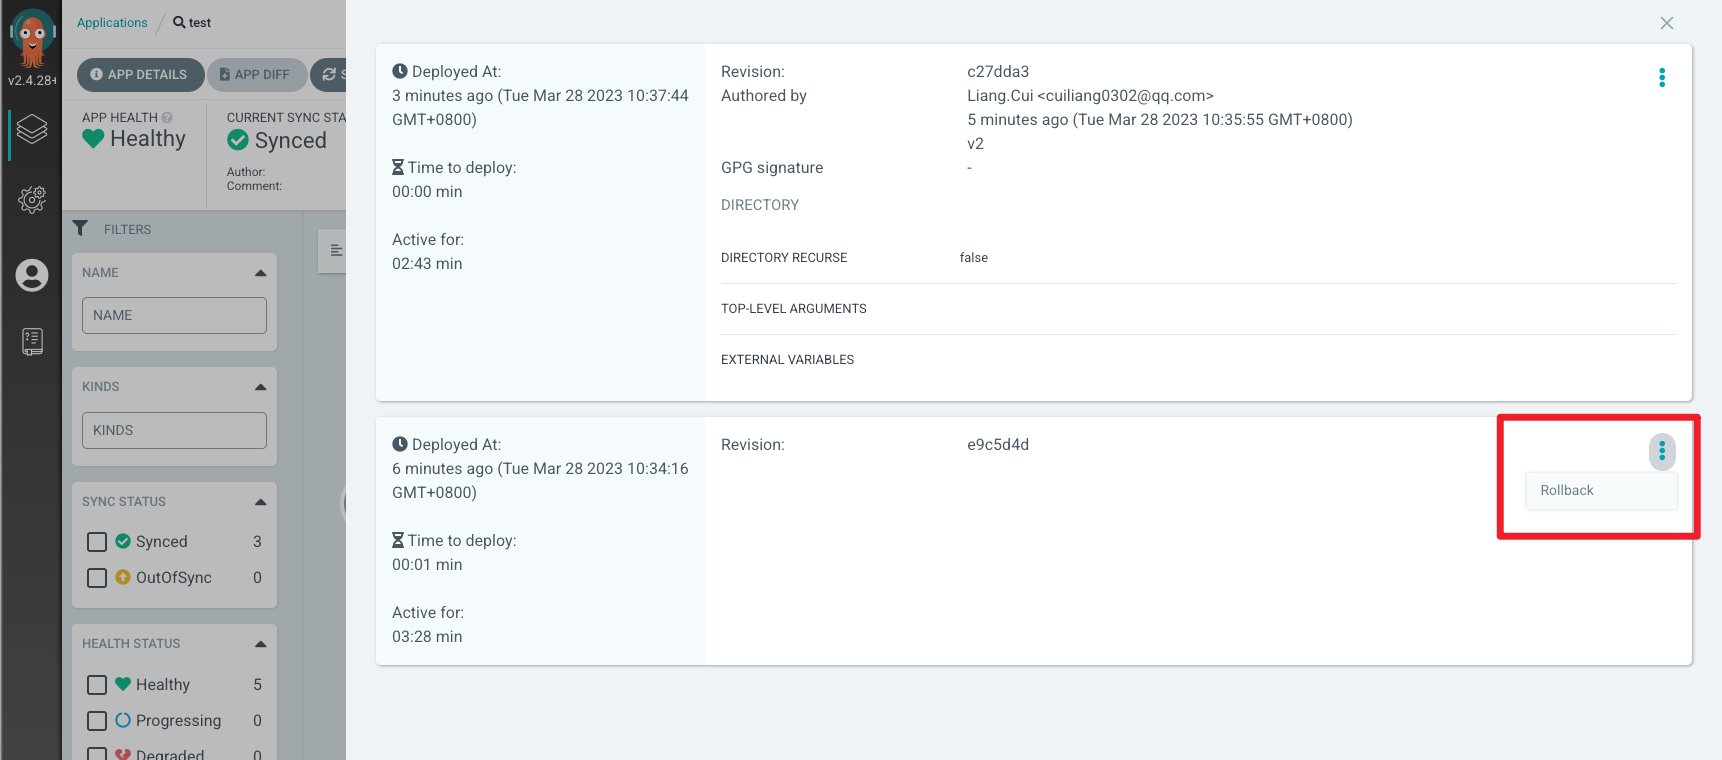Click the APP DETAILS button
Screen dimensions: 1722x760
click(139, 75)
